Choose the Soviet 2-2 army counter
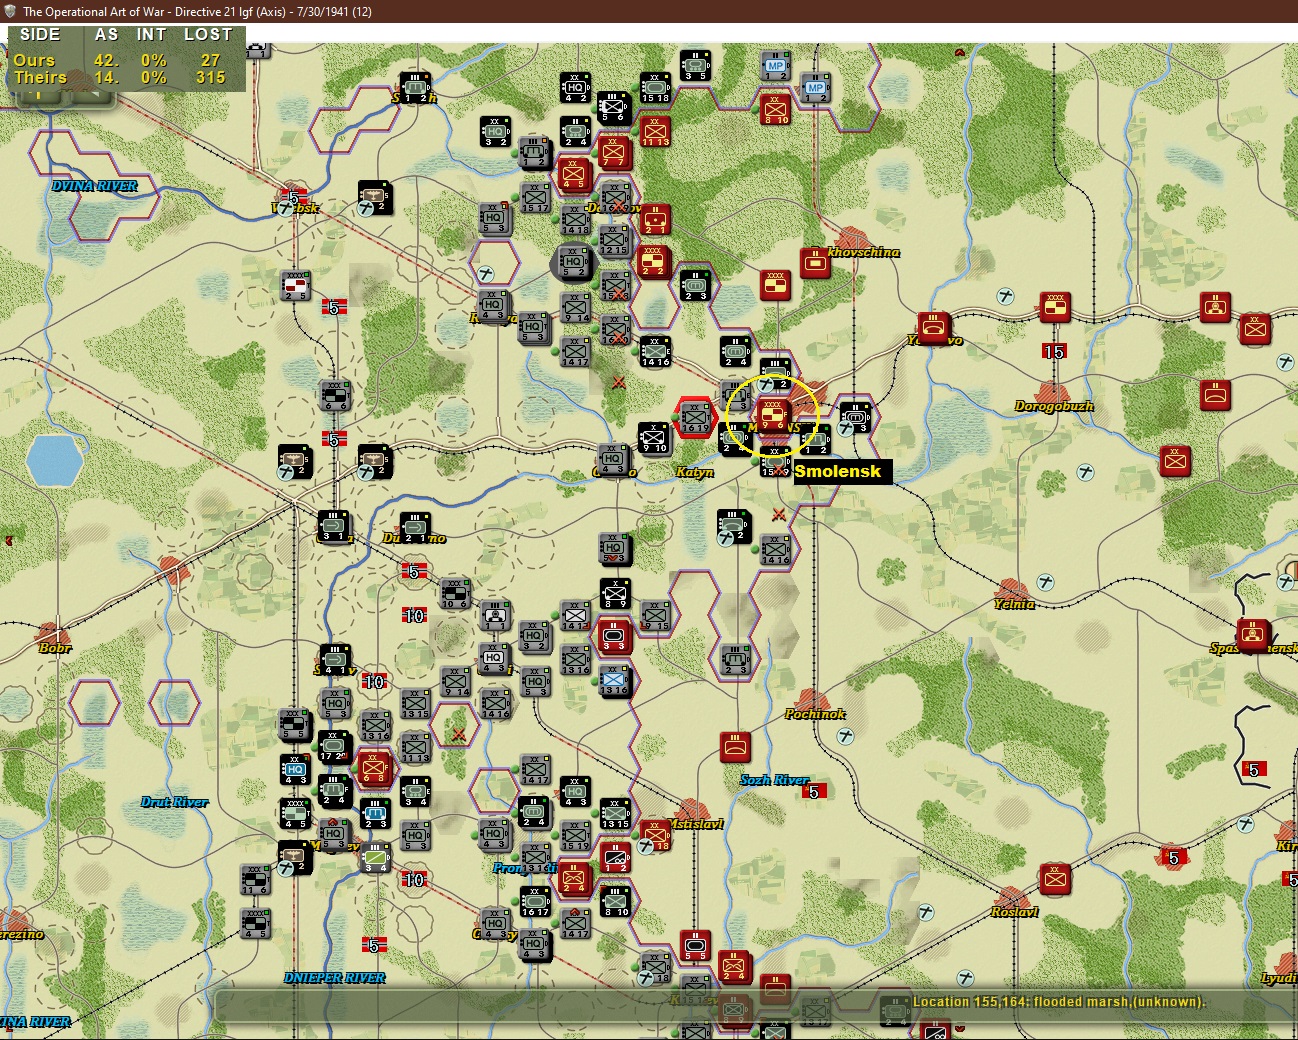 [x=653, y=261]
